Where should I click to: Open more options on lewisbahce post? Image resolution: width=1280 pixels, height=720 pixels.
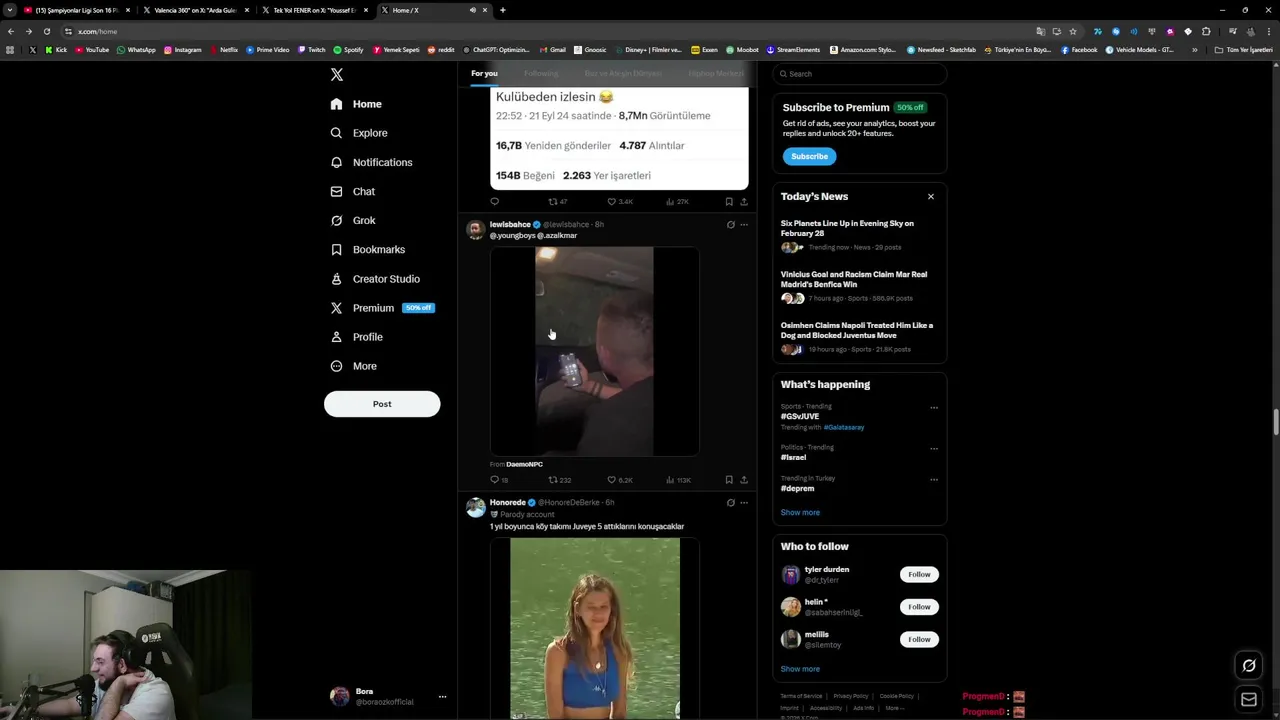(x=743, y=225)
